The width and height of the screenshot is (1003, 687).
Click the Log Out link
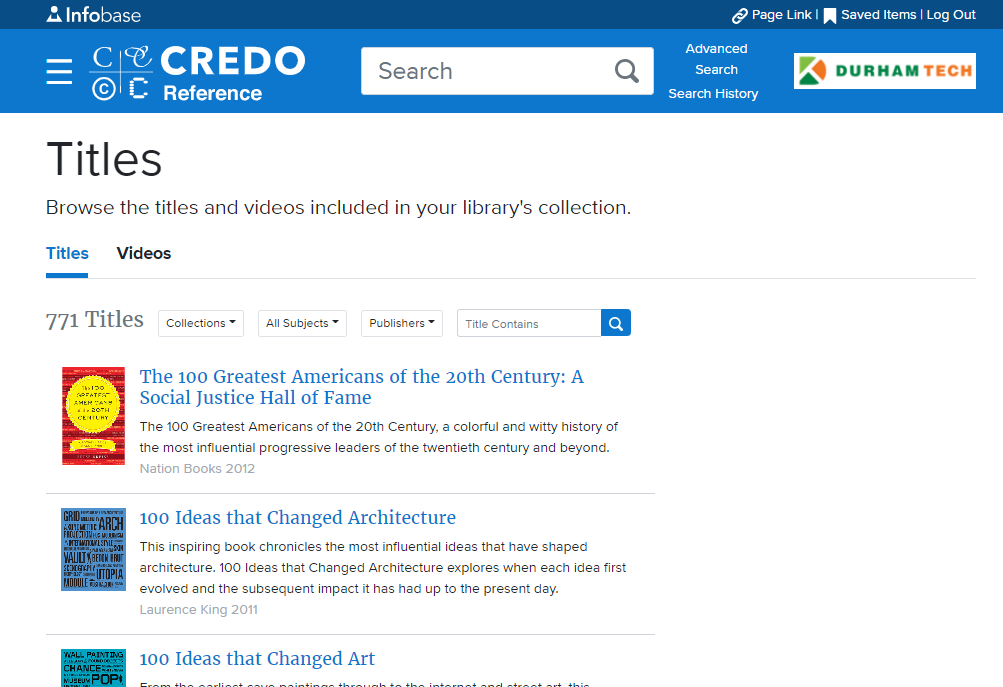coord(951,15)
